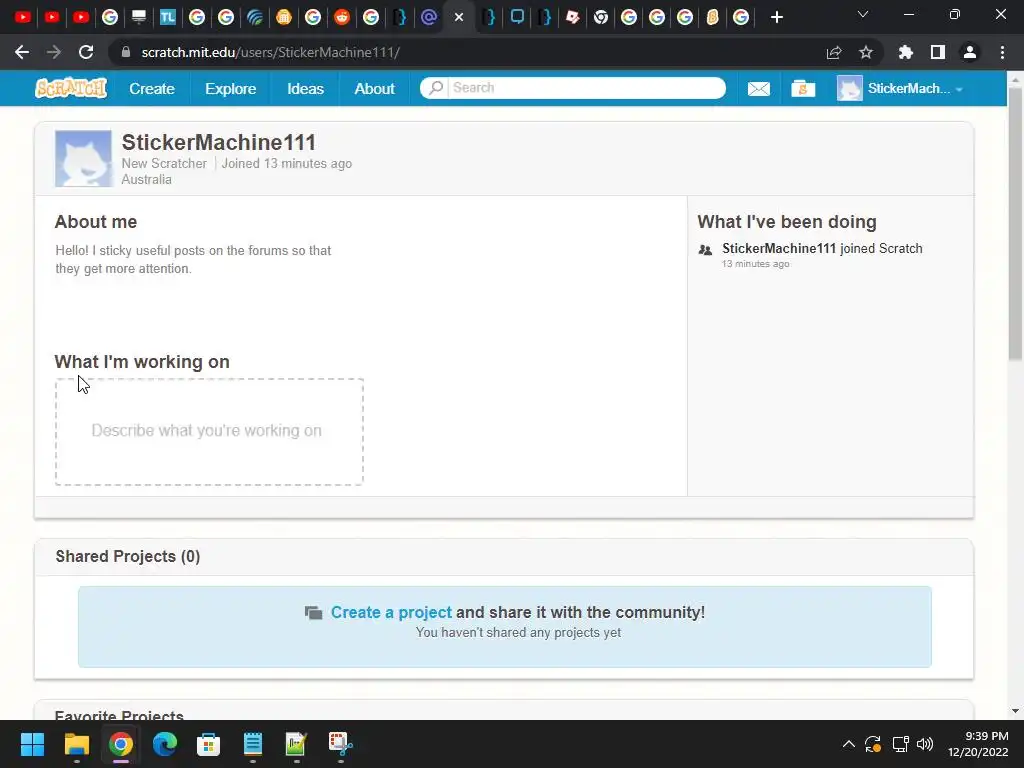Open the Explore page
The height and width of the screenshot is (768, 1024).
coord(231,88)
